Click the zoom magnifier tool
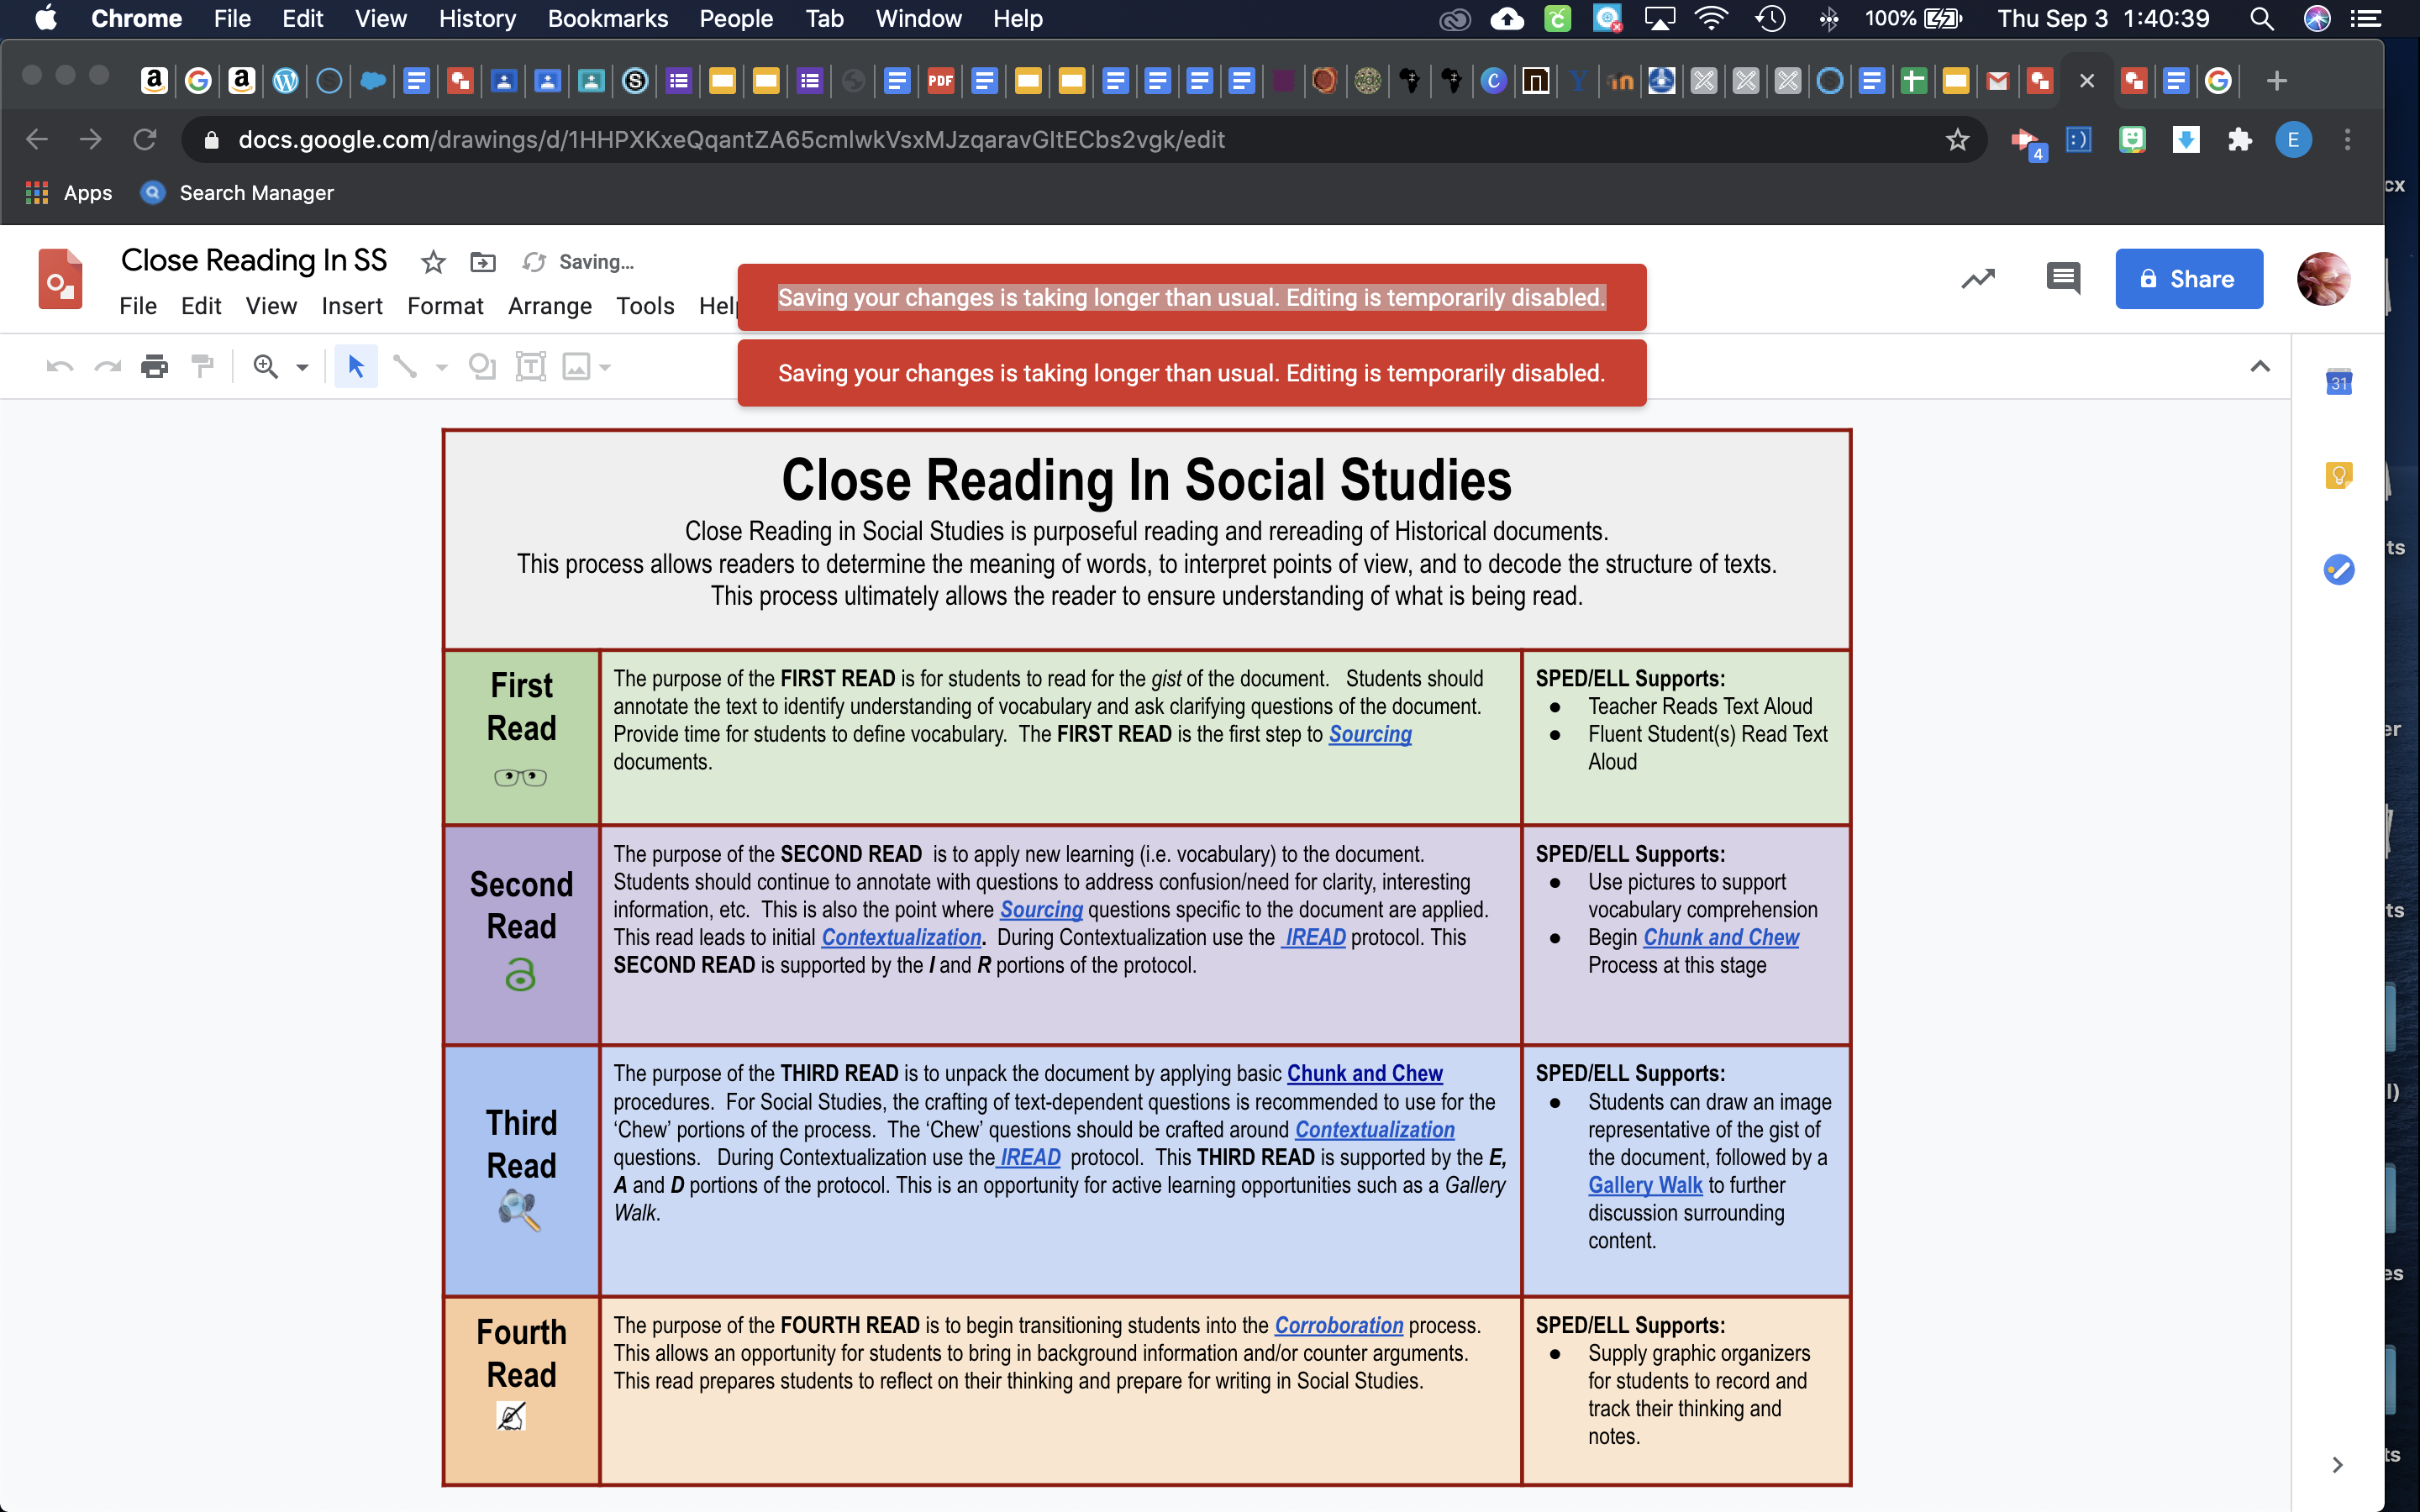 [265, 367]
